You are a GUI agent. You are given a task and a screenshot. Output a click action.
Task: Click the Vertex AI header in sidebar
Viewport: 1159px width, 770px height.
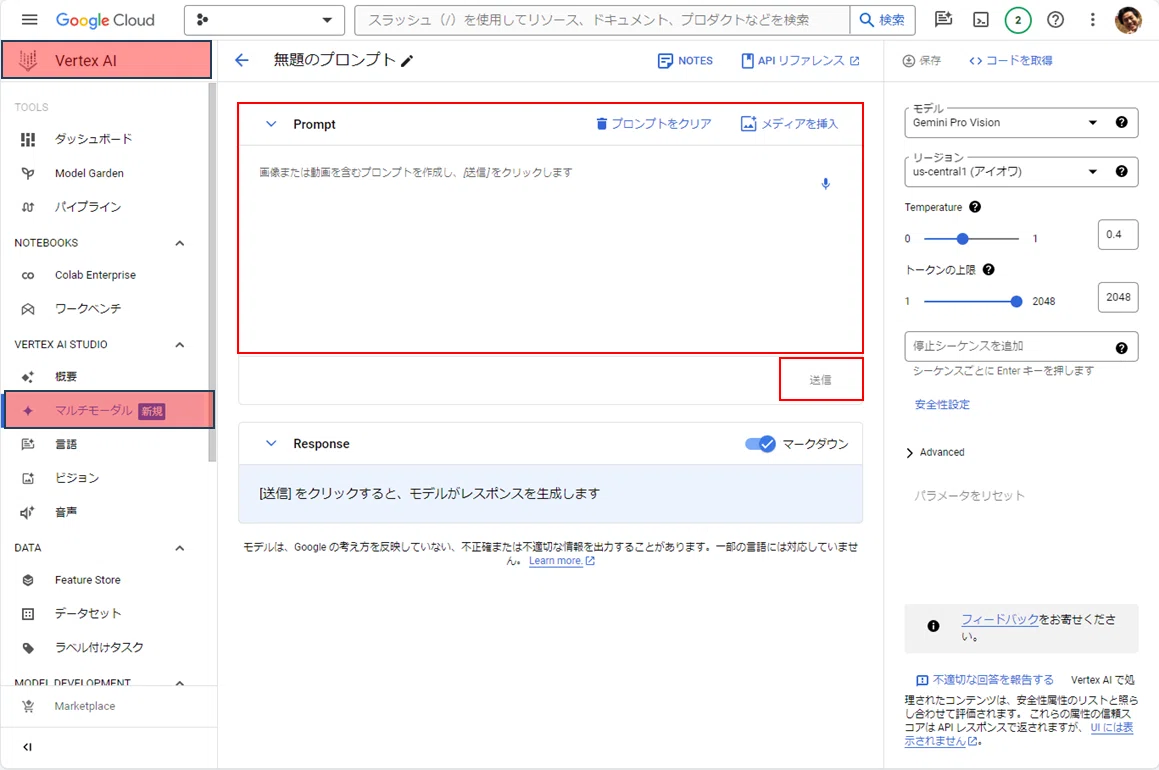click(x=106, y=60)
